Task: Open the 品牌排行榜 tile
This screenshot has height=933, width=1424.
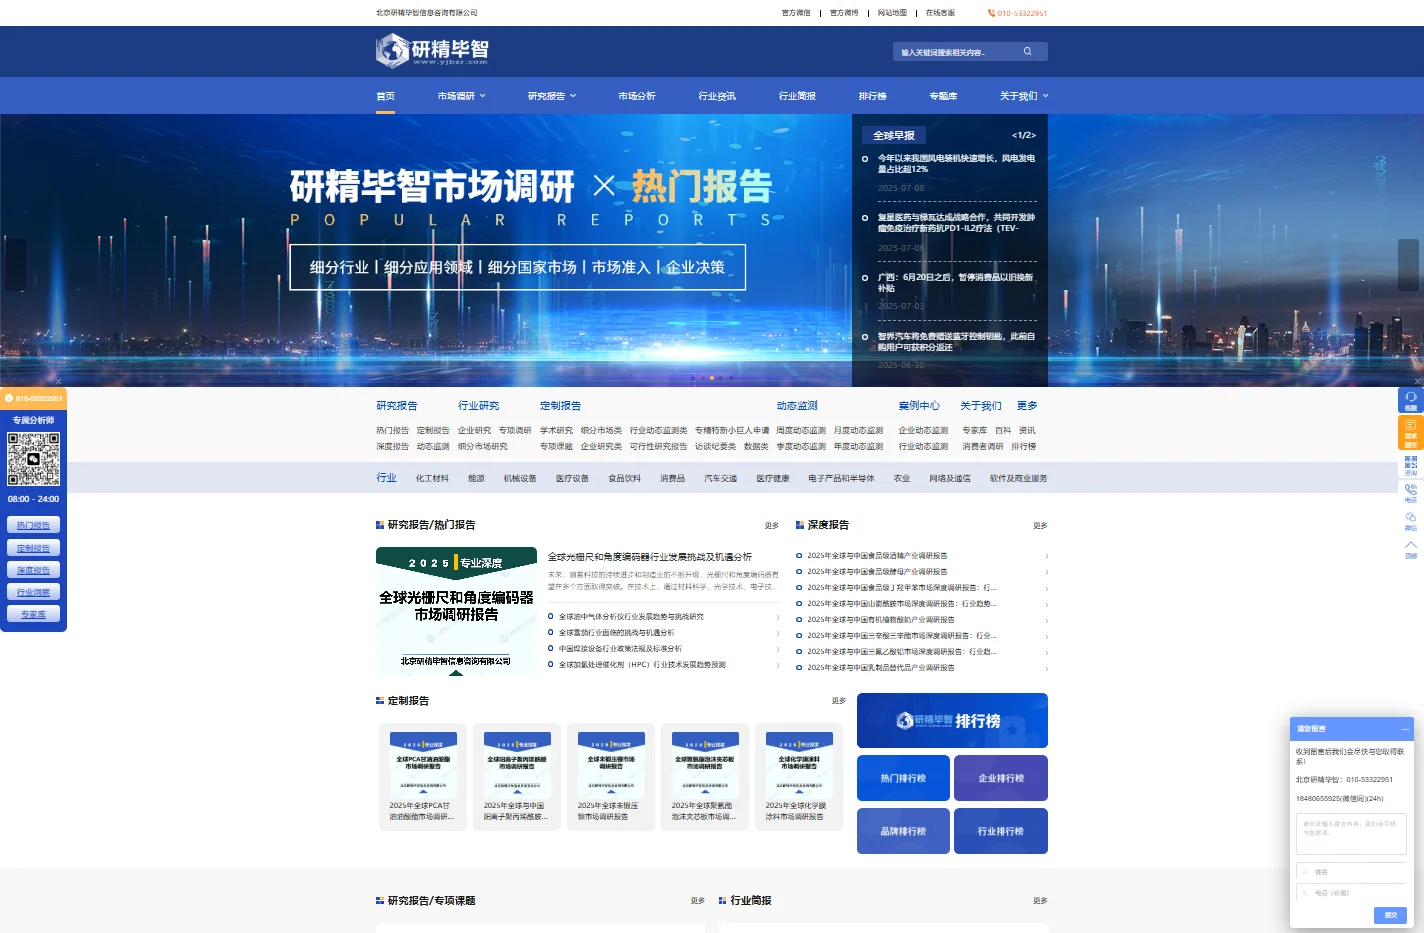Action: (x=903, y=831)
